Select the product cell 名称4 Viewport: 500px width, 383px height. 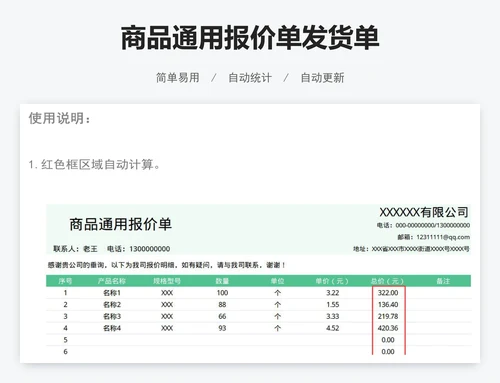[x=112, y=328]
